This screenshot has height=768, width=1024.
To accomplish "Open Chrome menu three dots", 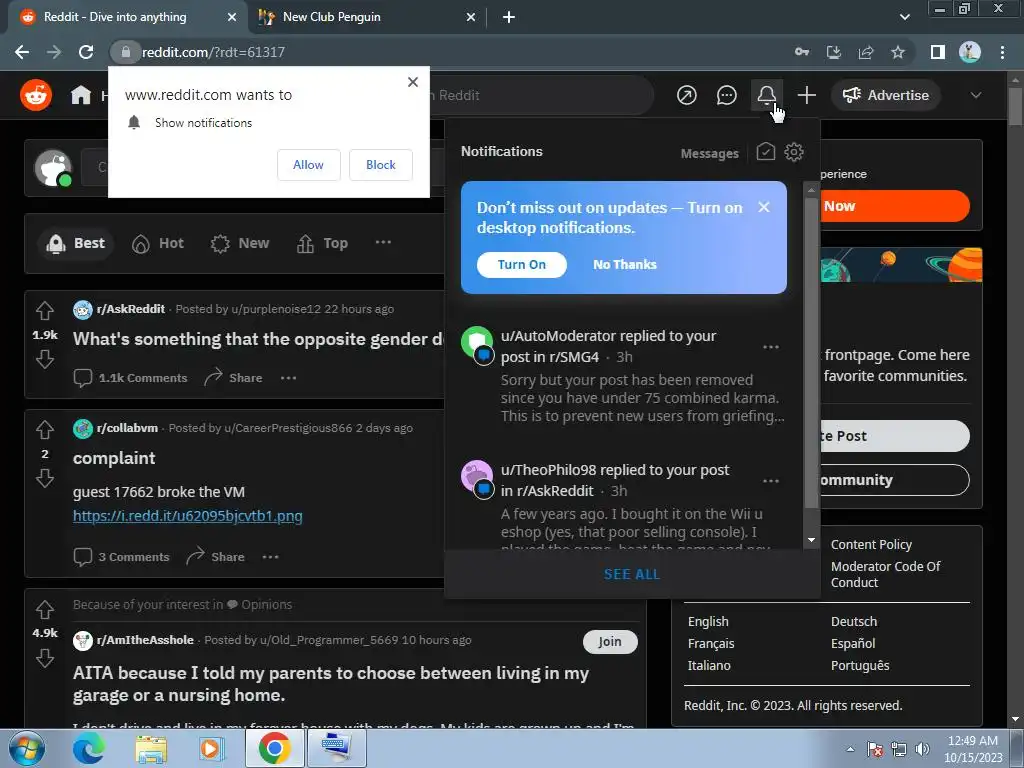I will coord(1002,52).
